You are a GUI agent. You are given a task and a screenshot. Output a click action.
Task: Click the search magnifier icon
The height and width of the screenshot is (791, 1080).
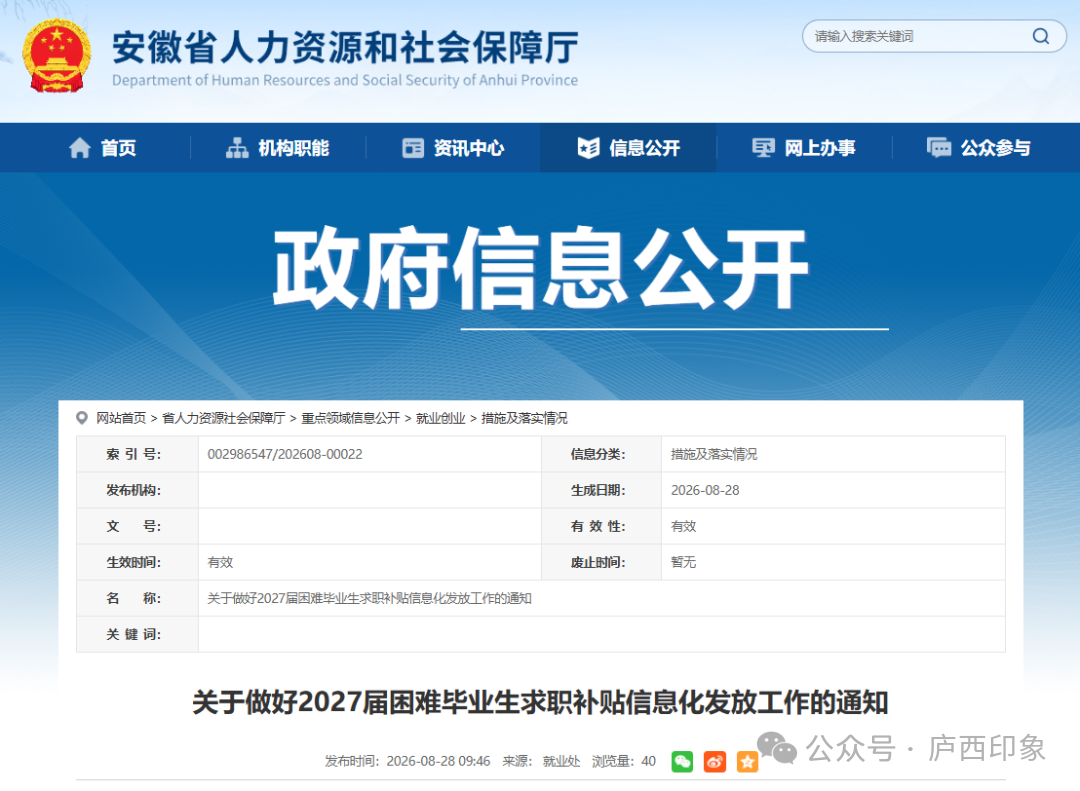coord(1040,36)
